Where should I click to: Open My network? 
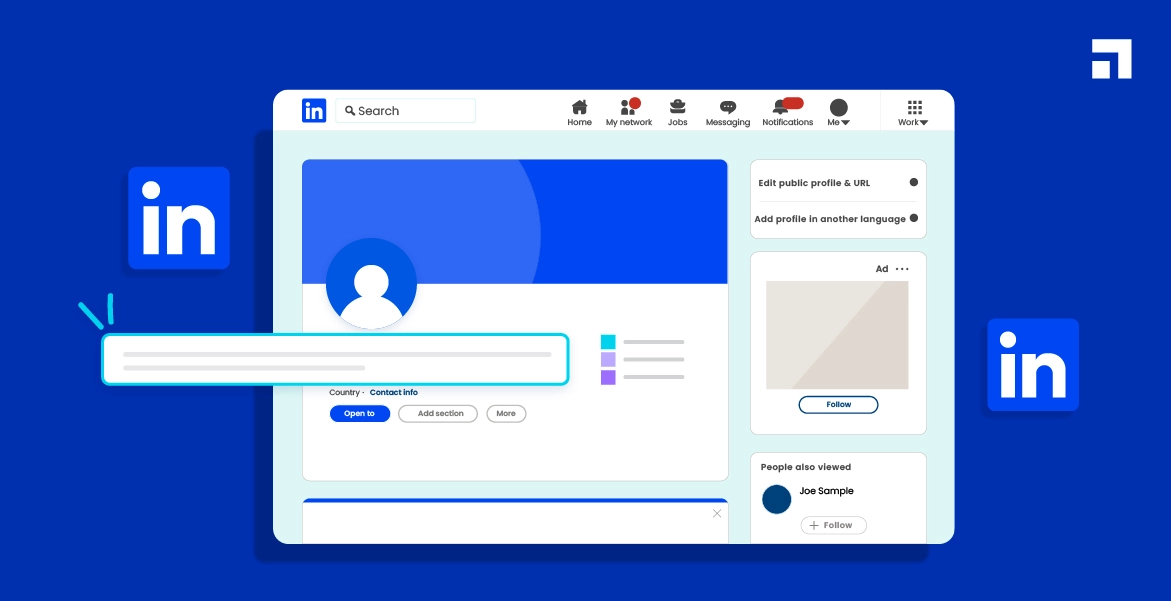(629, 113)
